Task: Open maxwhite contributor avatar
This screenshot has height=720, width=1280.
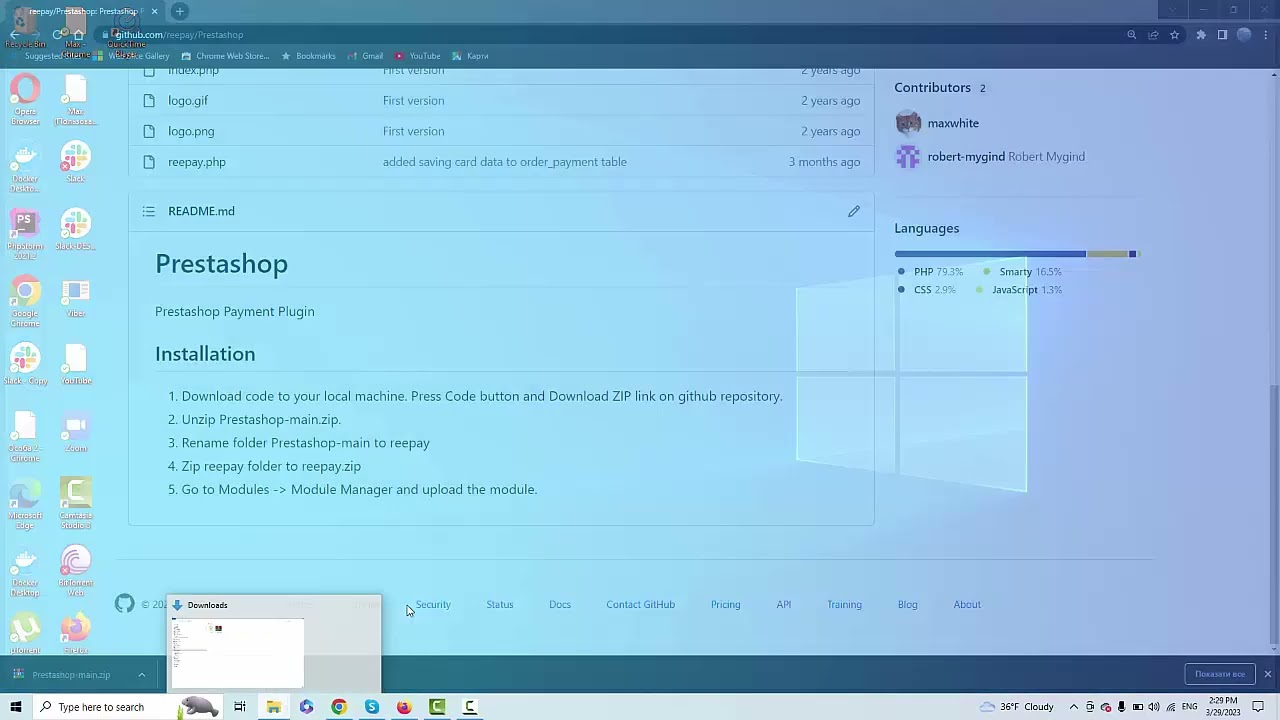Action: tap(908, 123)
